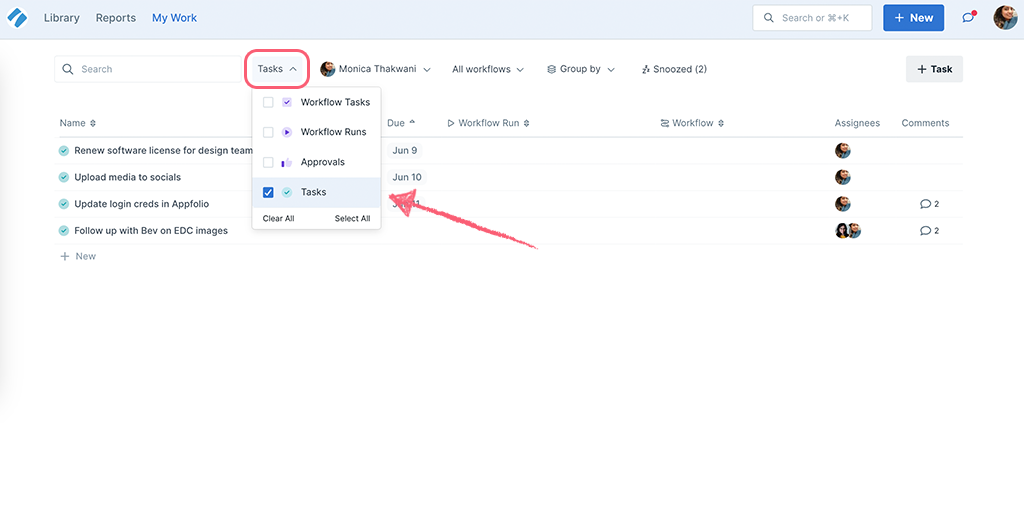Viewport: 1024px width, 512px height.
Task: Go to the Library tab
Action: (62, 18)
